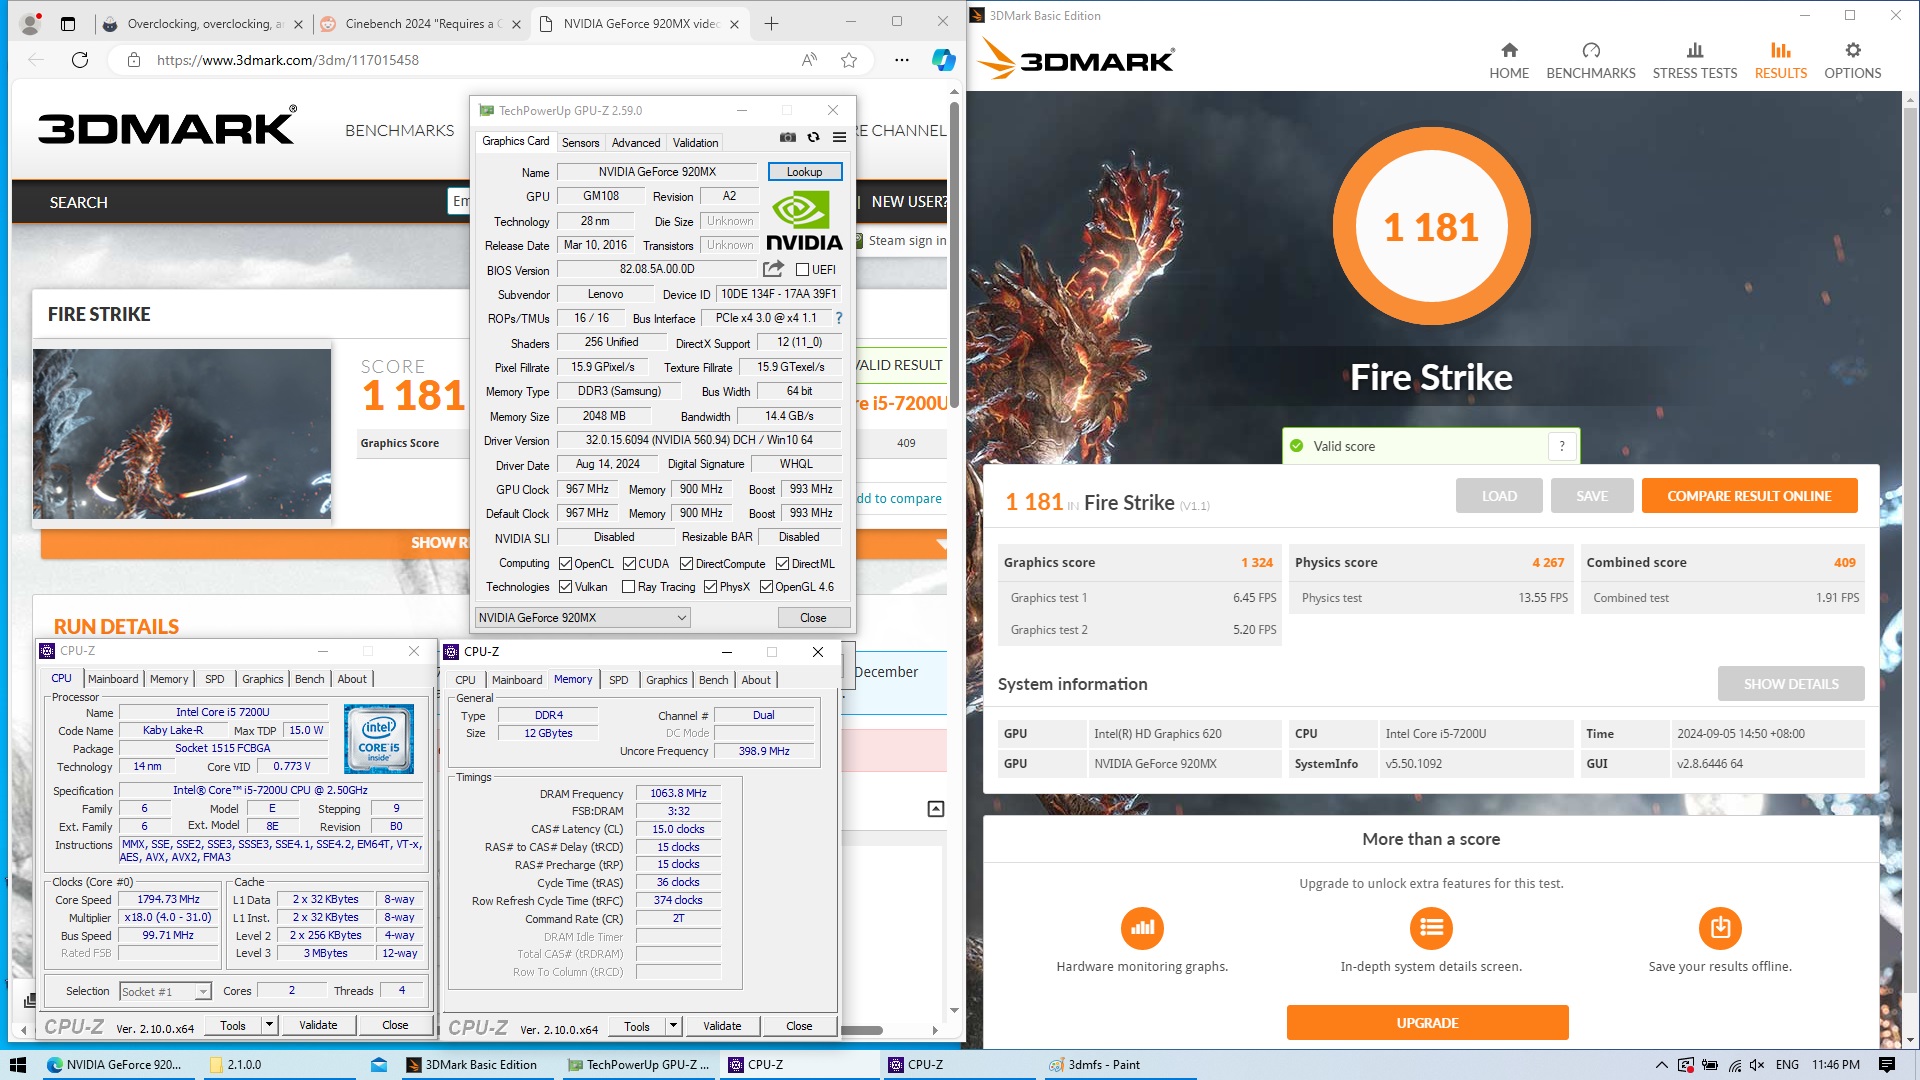Open Windows Start menu
The height and width of the screenshot is (1080, 1920).
[17, 1065]
